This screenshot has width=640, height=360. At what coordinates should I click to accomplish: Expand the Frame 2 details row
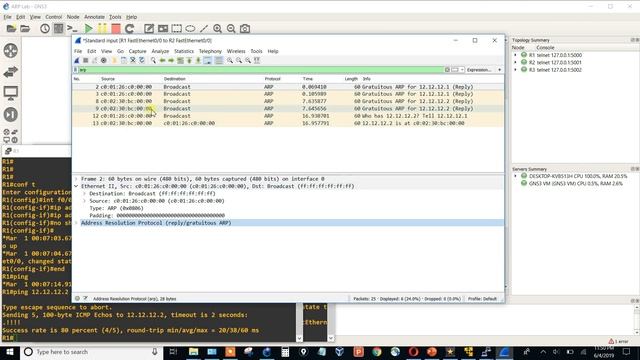[76, 179]
